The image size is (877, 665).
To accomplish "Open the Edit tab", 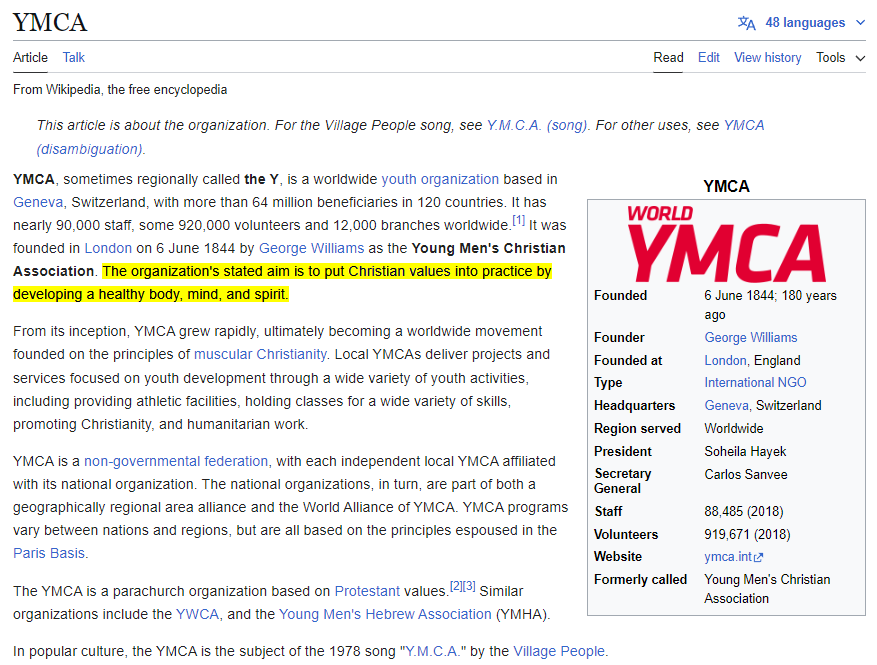I will [x=709, y=58].
